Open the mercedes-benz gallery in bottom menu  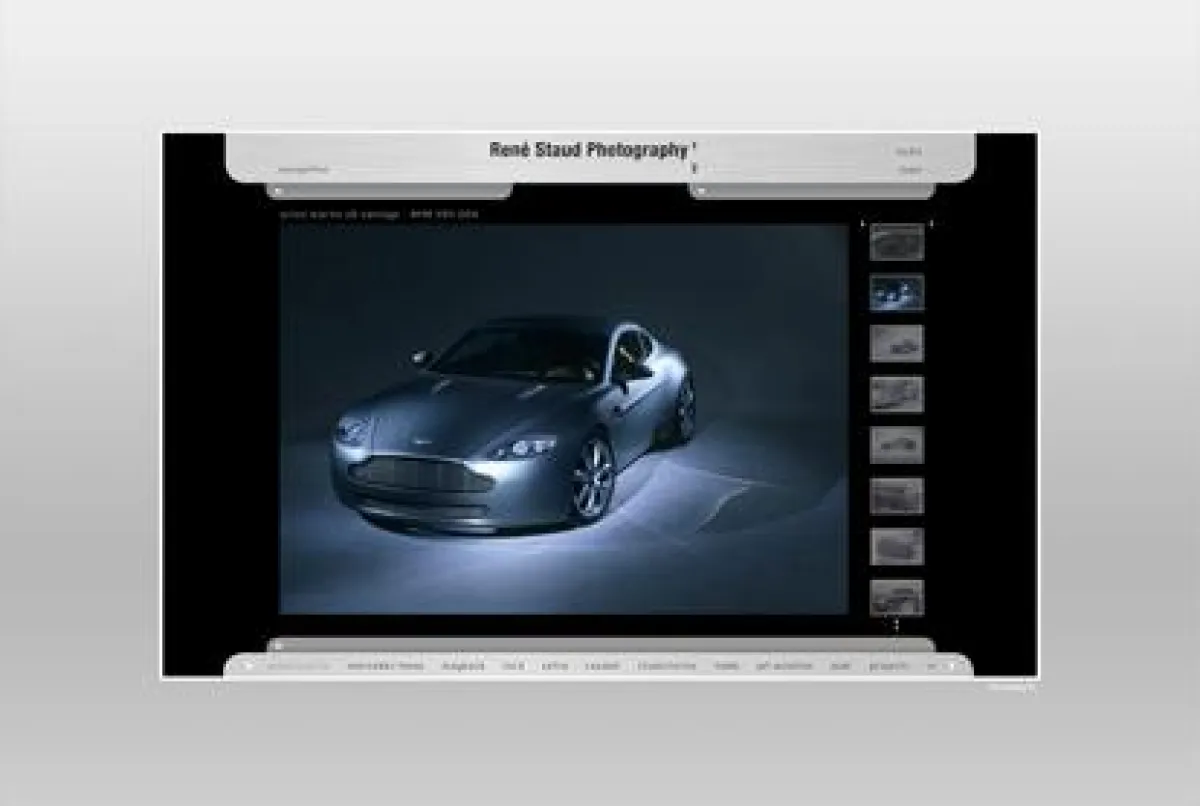tap(386, 666)
